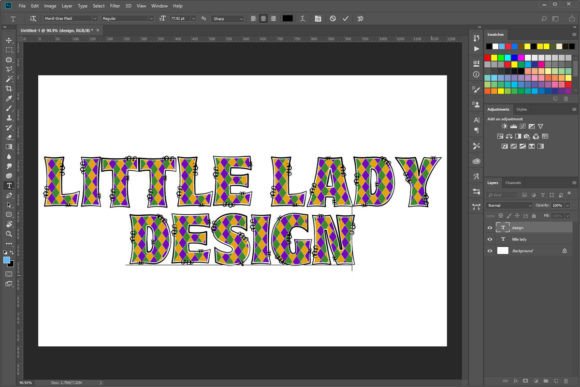Select the Eraser tool
Screen dimensions: 580x387
coord(9,137)
